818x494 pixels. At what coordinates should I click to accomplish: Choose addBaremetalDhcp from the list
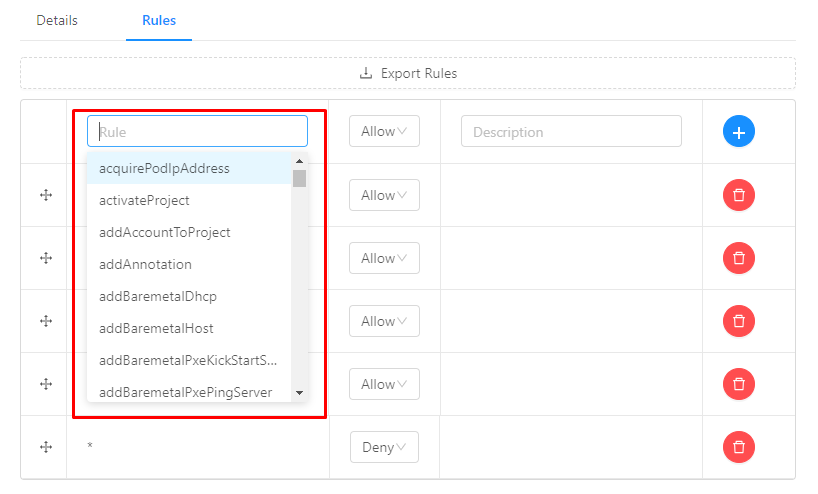pyautogui.click(x=189, y=296)
